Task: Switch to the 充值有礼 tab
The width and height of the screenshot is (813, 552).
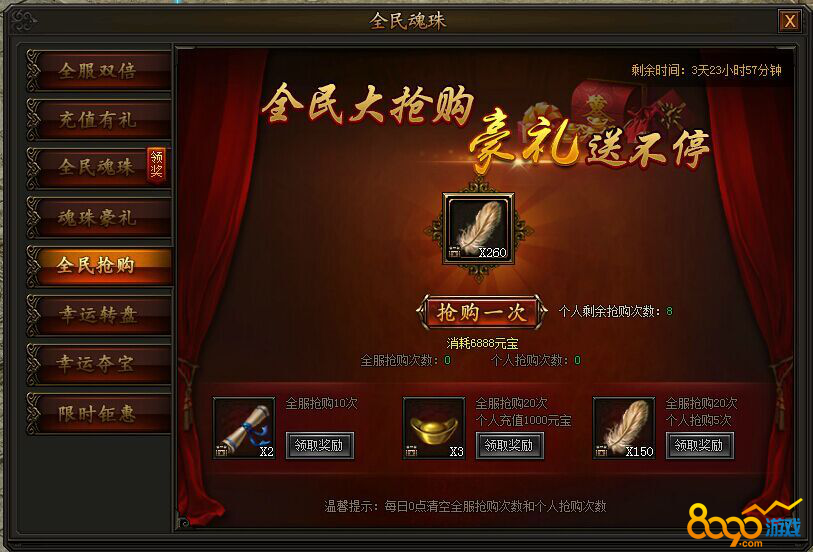Action: pos(99,120)
